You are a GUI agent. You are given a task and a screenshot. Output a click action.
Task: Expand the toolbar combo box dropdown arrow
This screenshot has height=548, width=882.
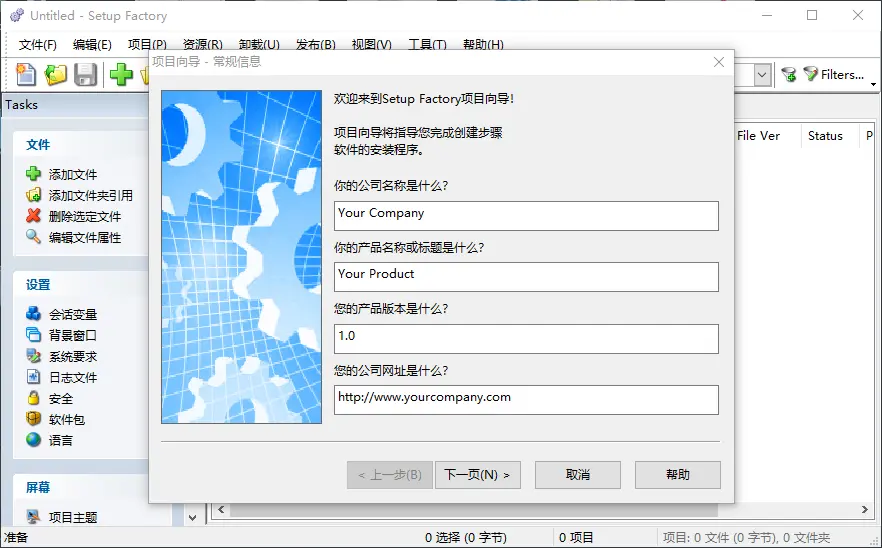pyautogui.click(x=762, y=75)
